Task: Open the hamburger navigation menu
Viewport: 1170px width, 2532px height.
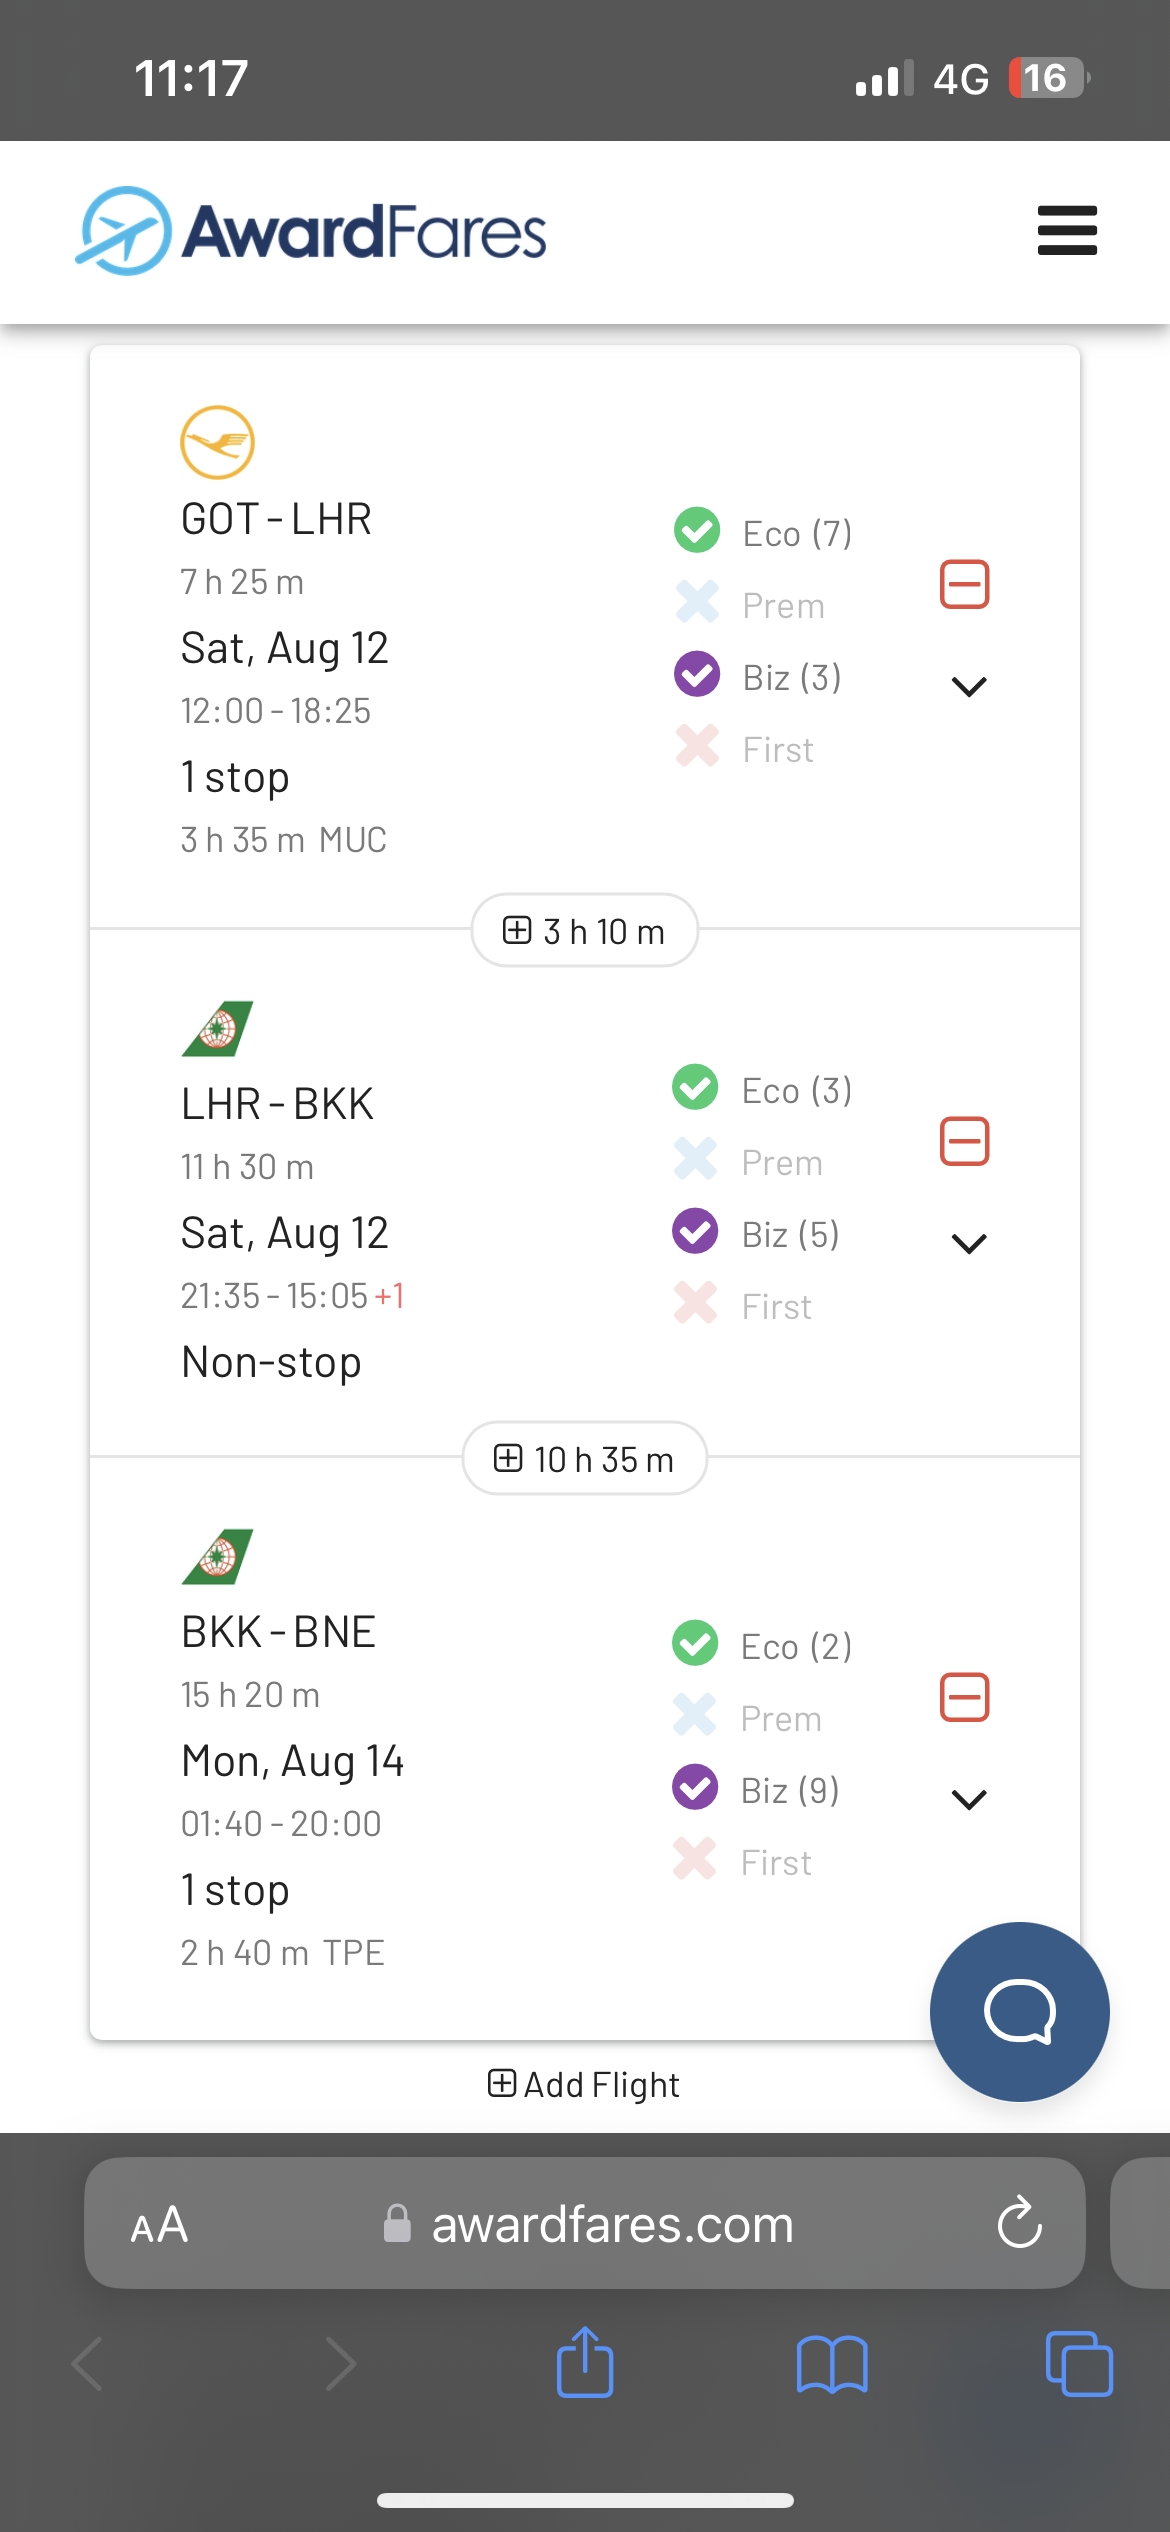Action: click(x=1067, y=231)
